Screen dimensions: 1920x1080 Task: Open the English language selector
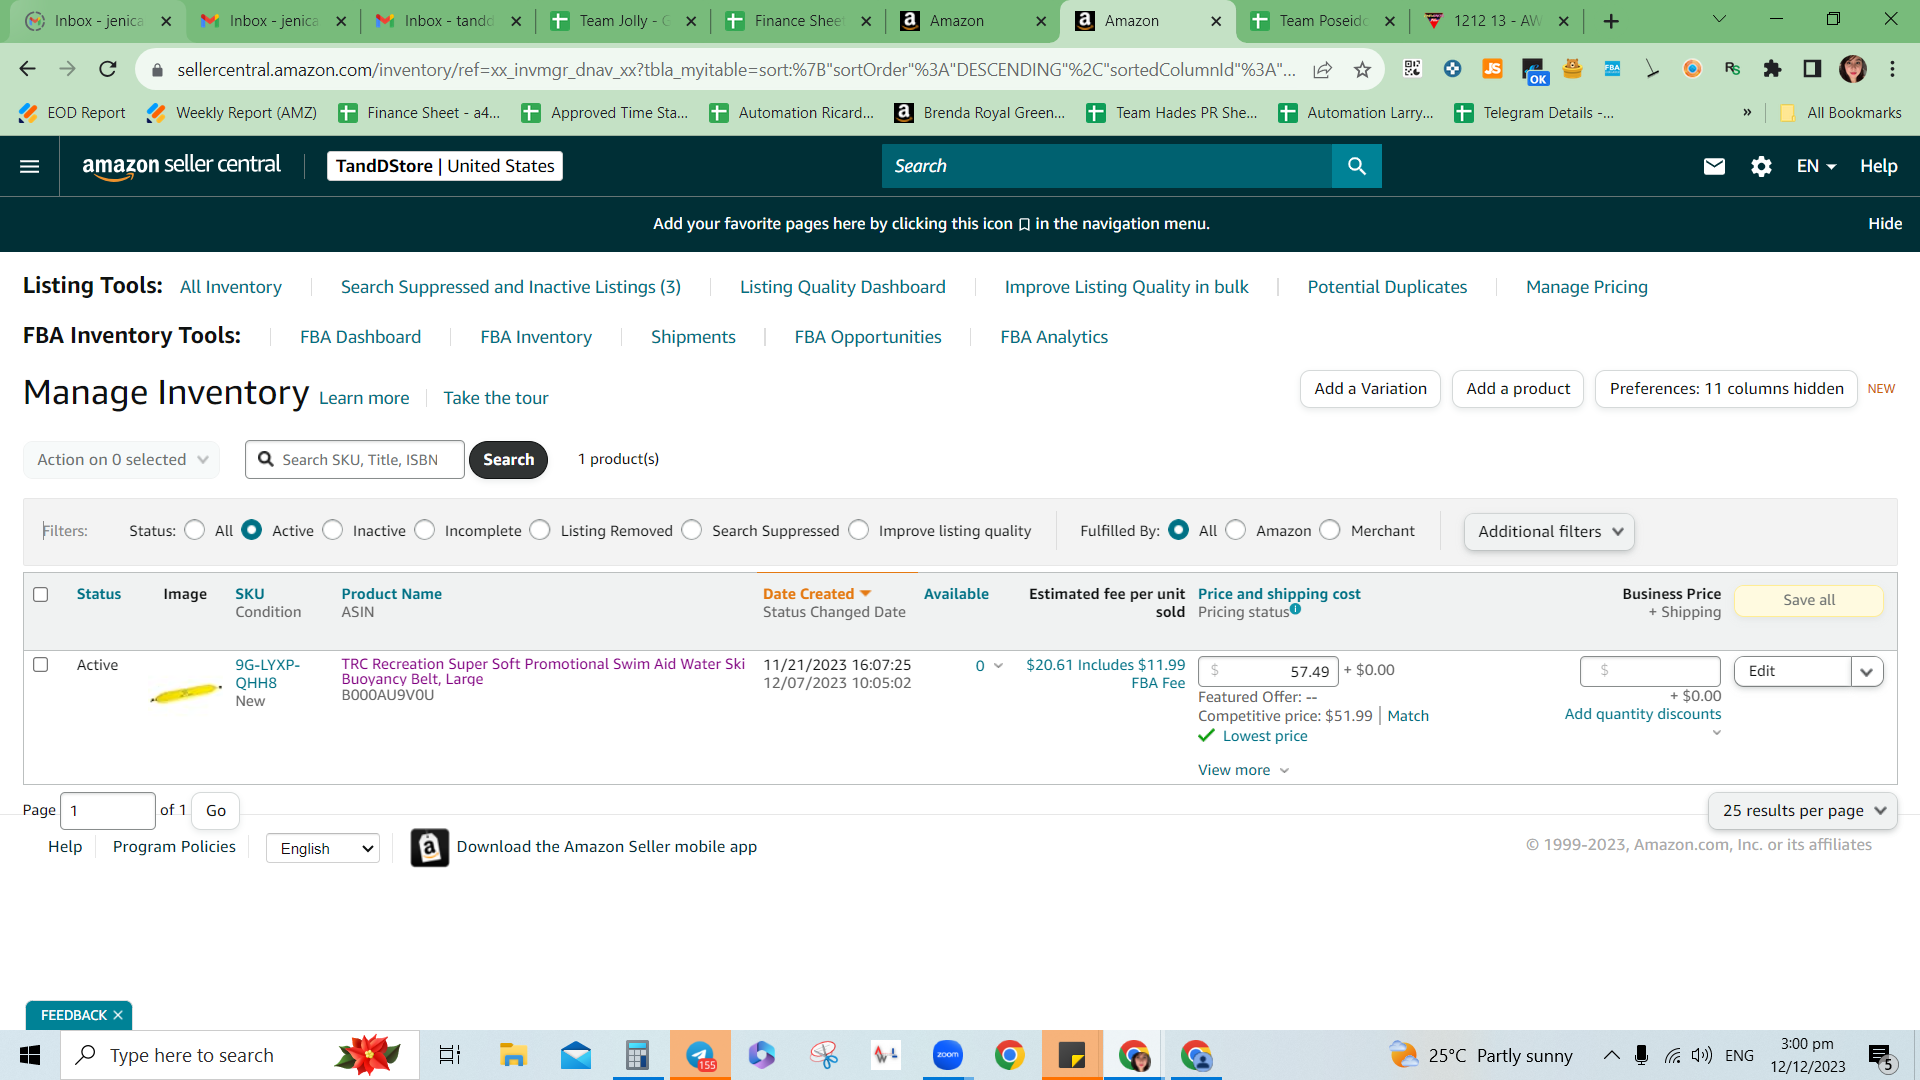[x=323, y=848]
